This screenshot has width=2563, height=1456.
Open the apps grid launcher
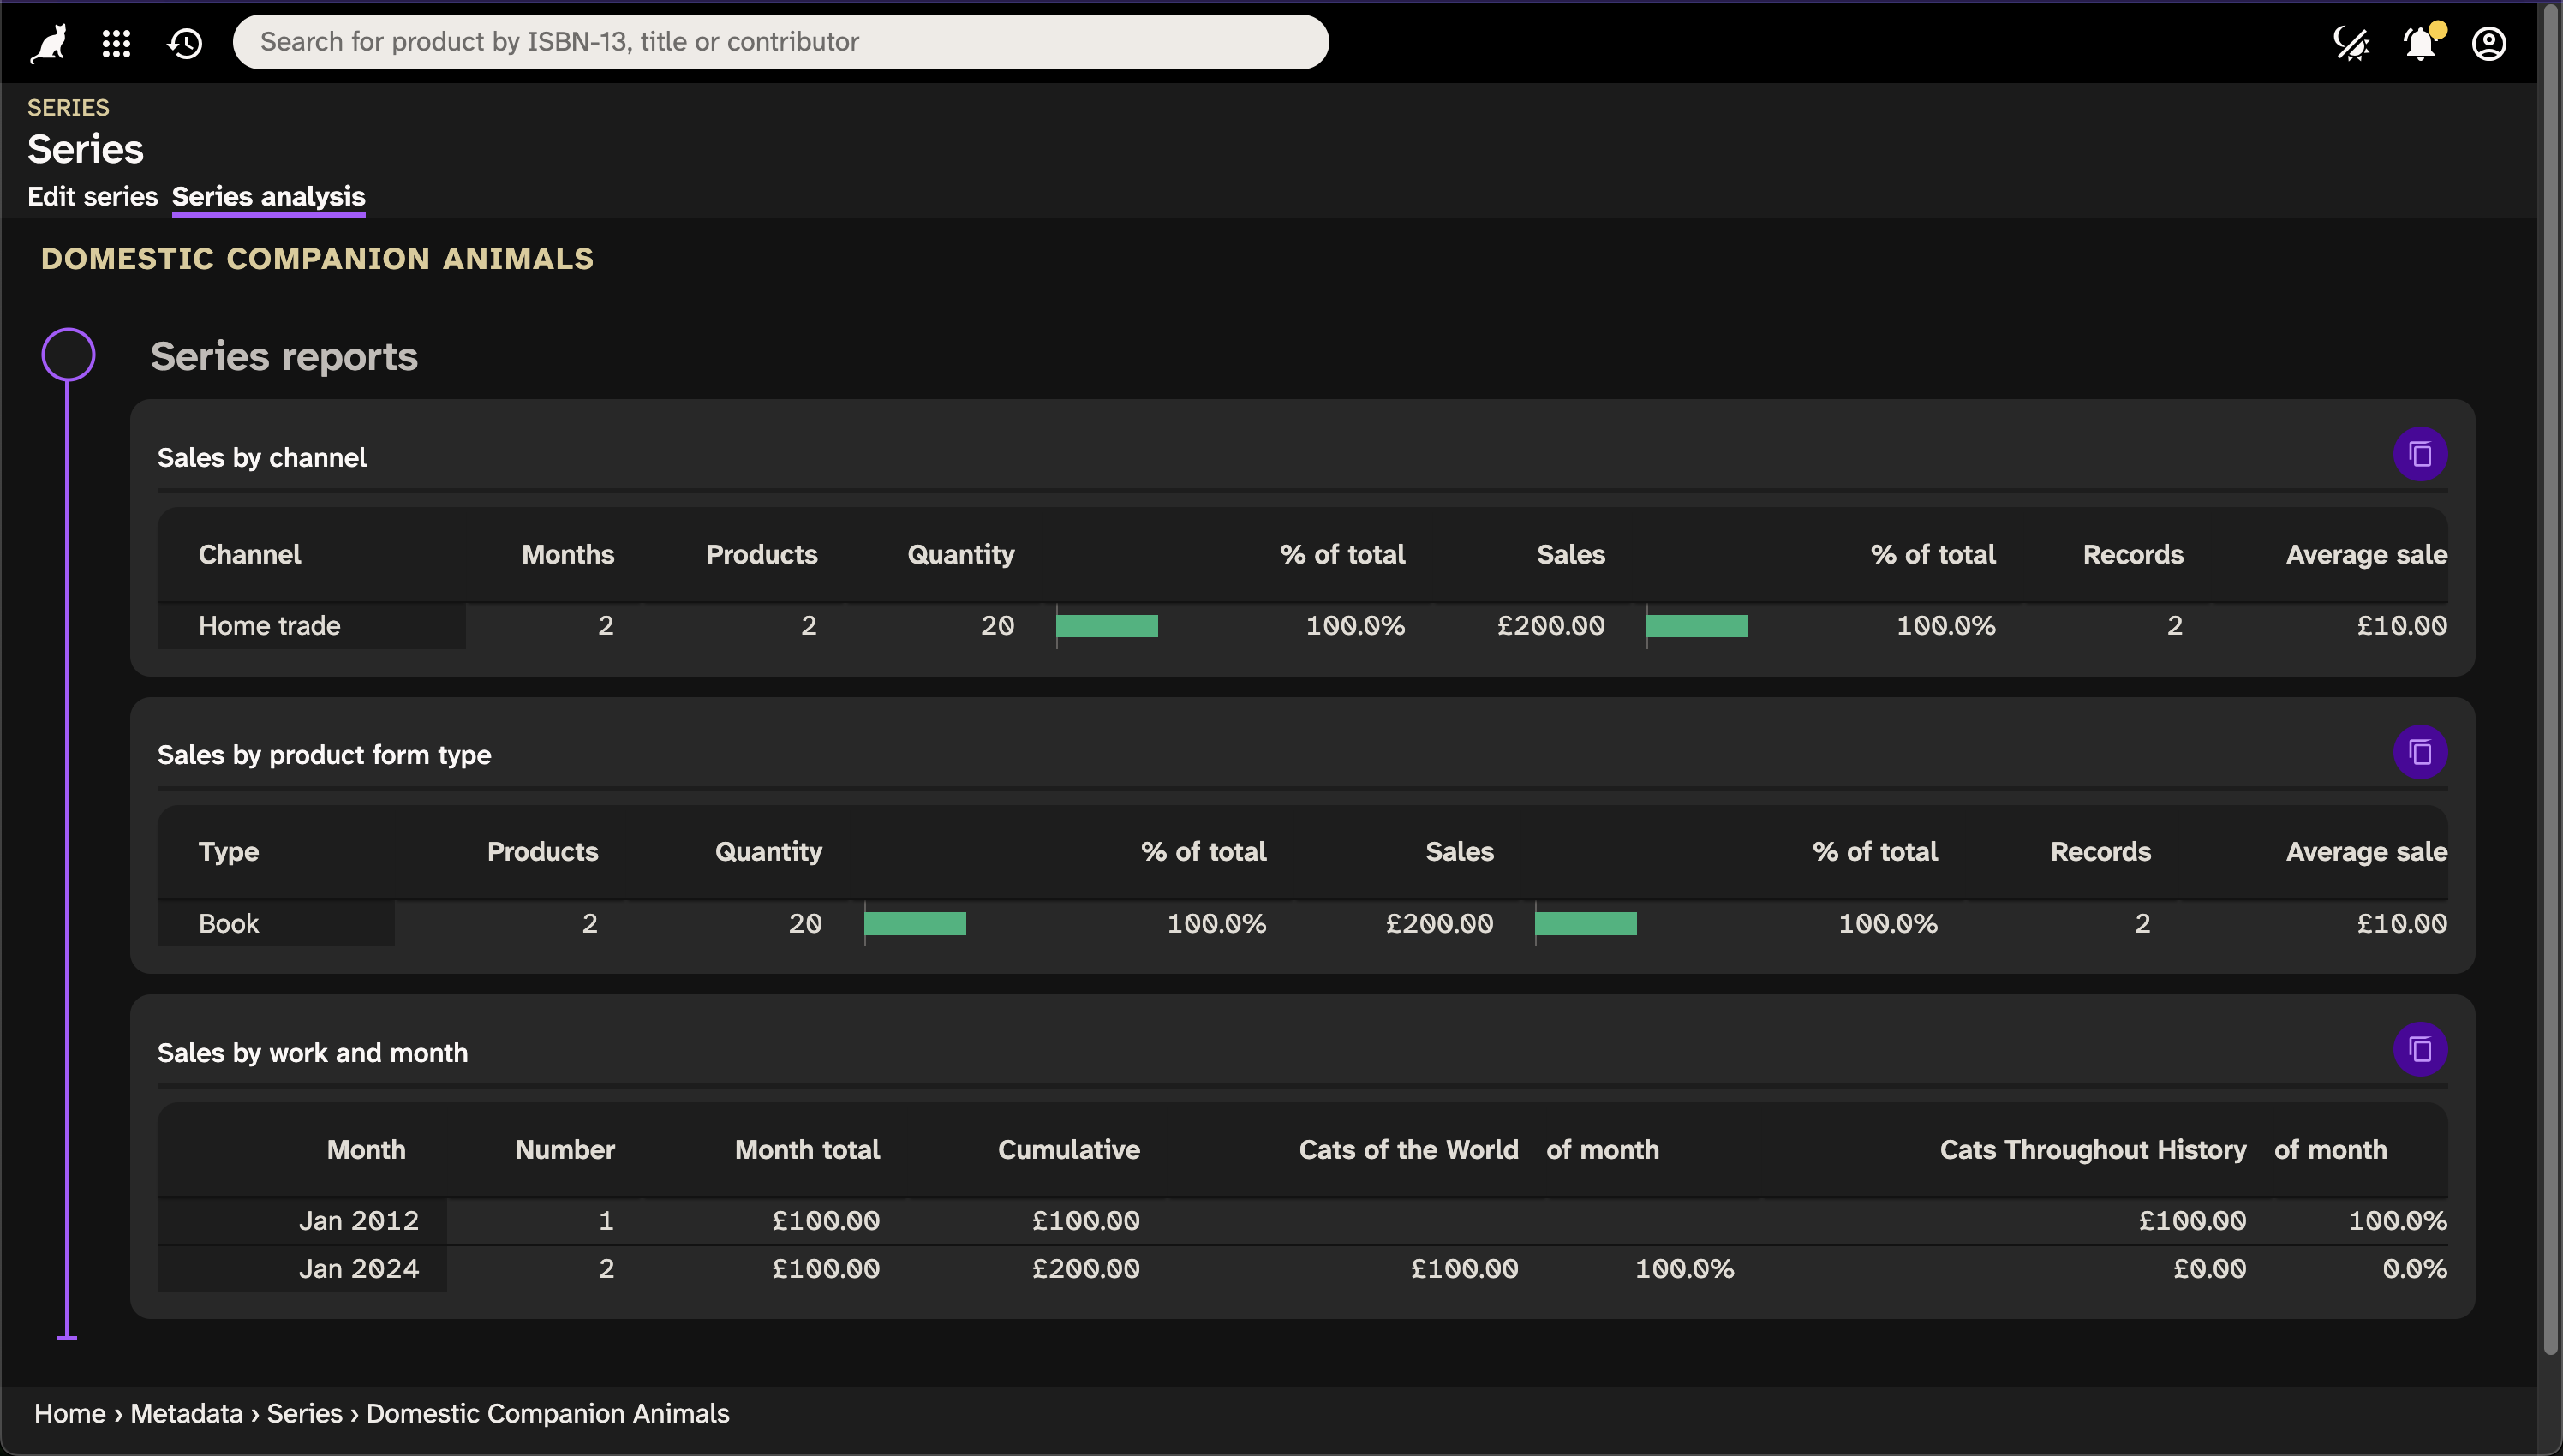point(116,42)
